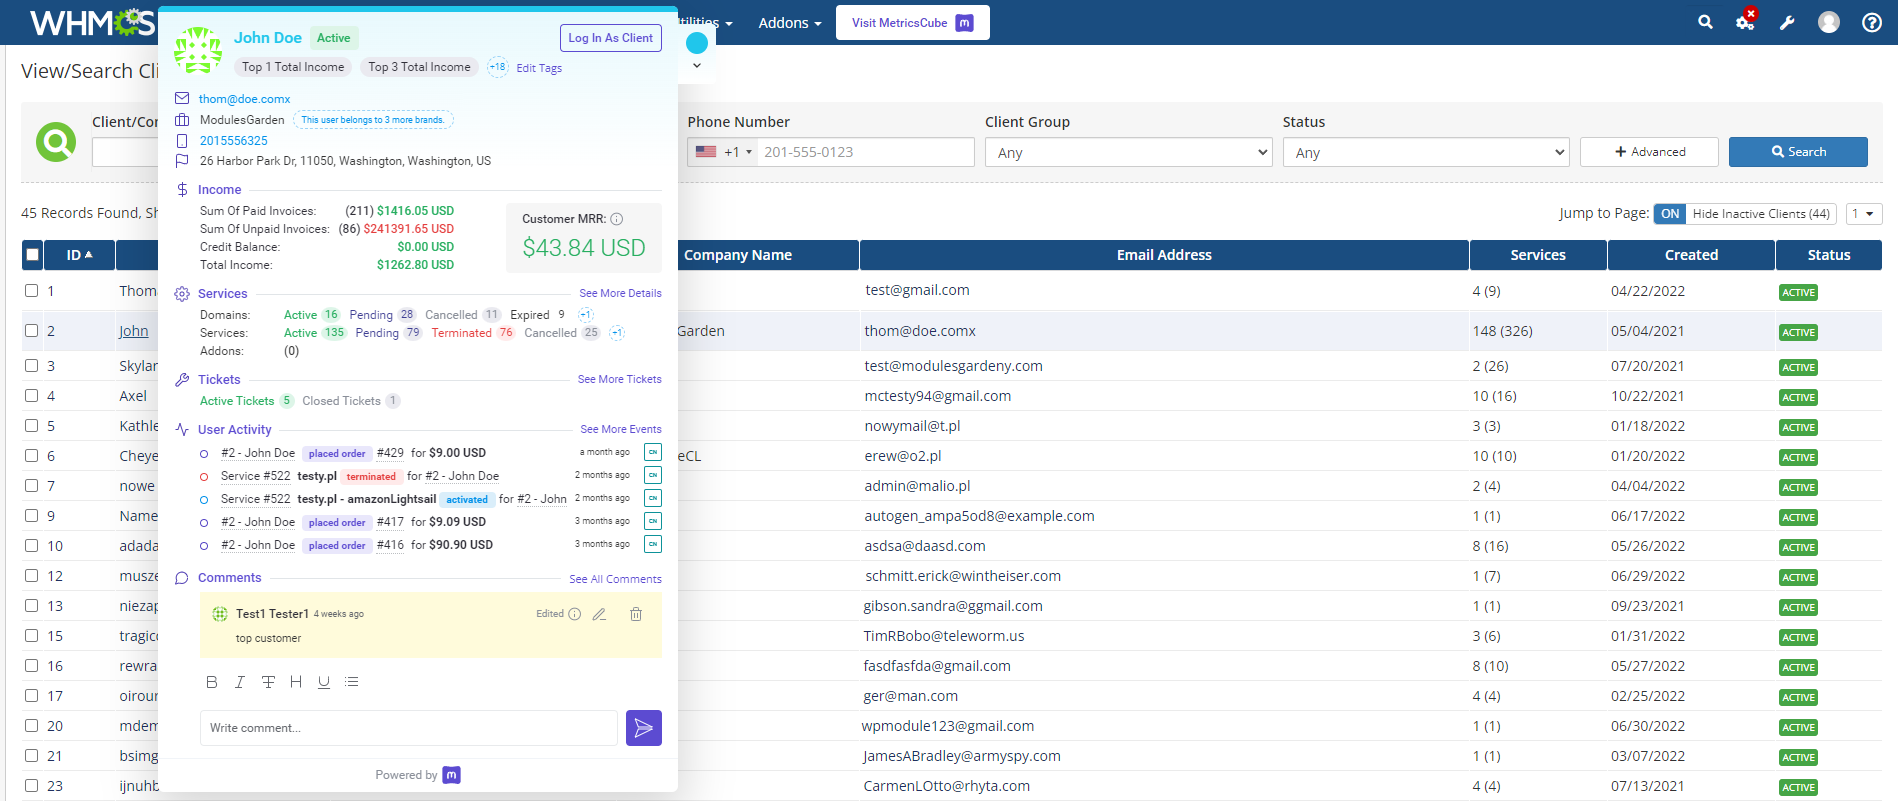The width and height of the screenshot is (1898, 801).
Task: Sort table by Services column
Action: (x=1538, y=255)
